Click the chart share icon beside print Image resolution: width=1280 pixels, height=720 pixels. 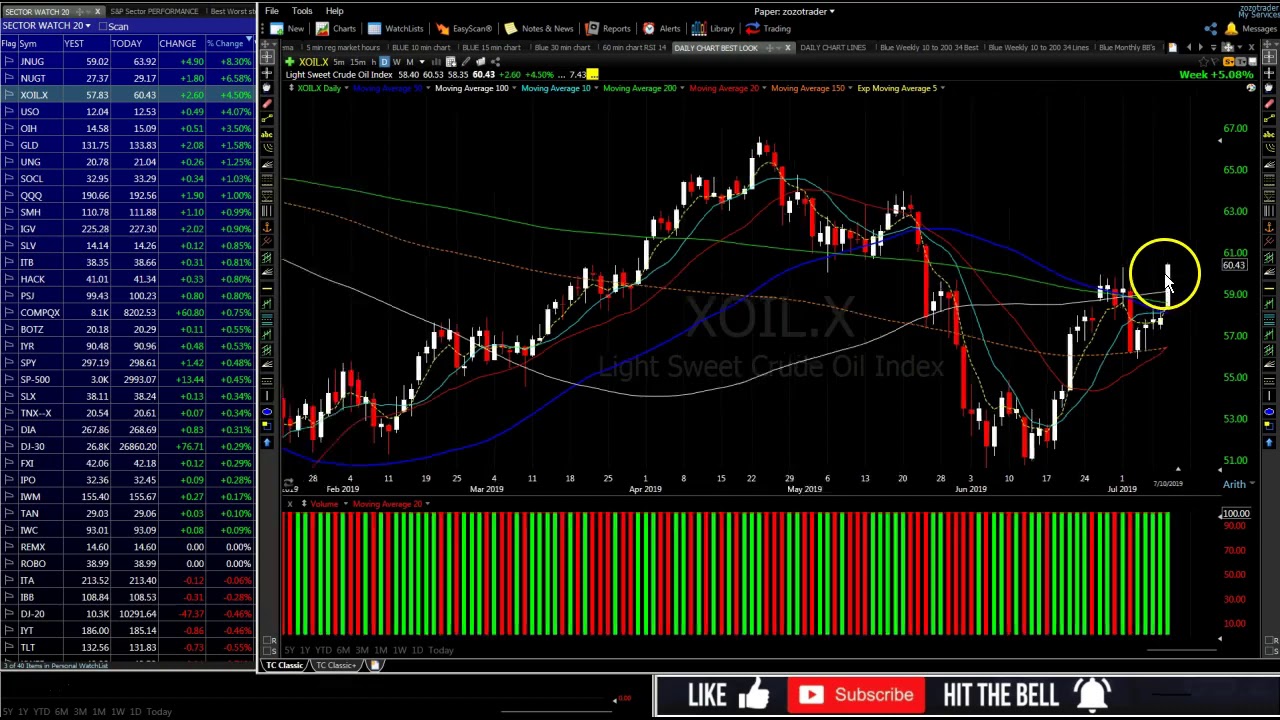click(495, 62)
